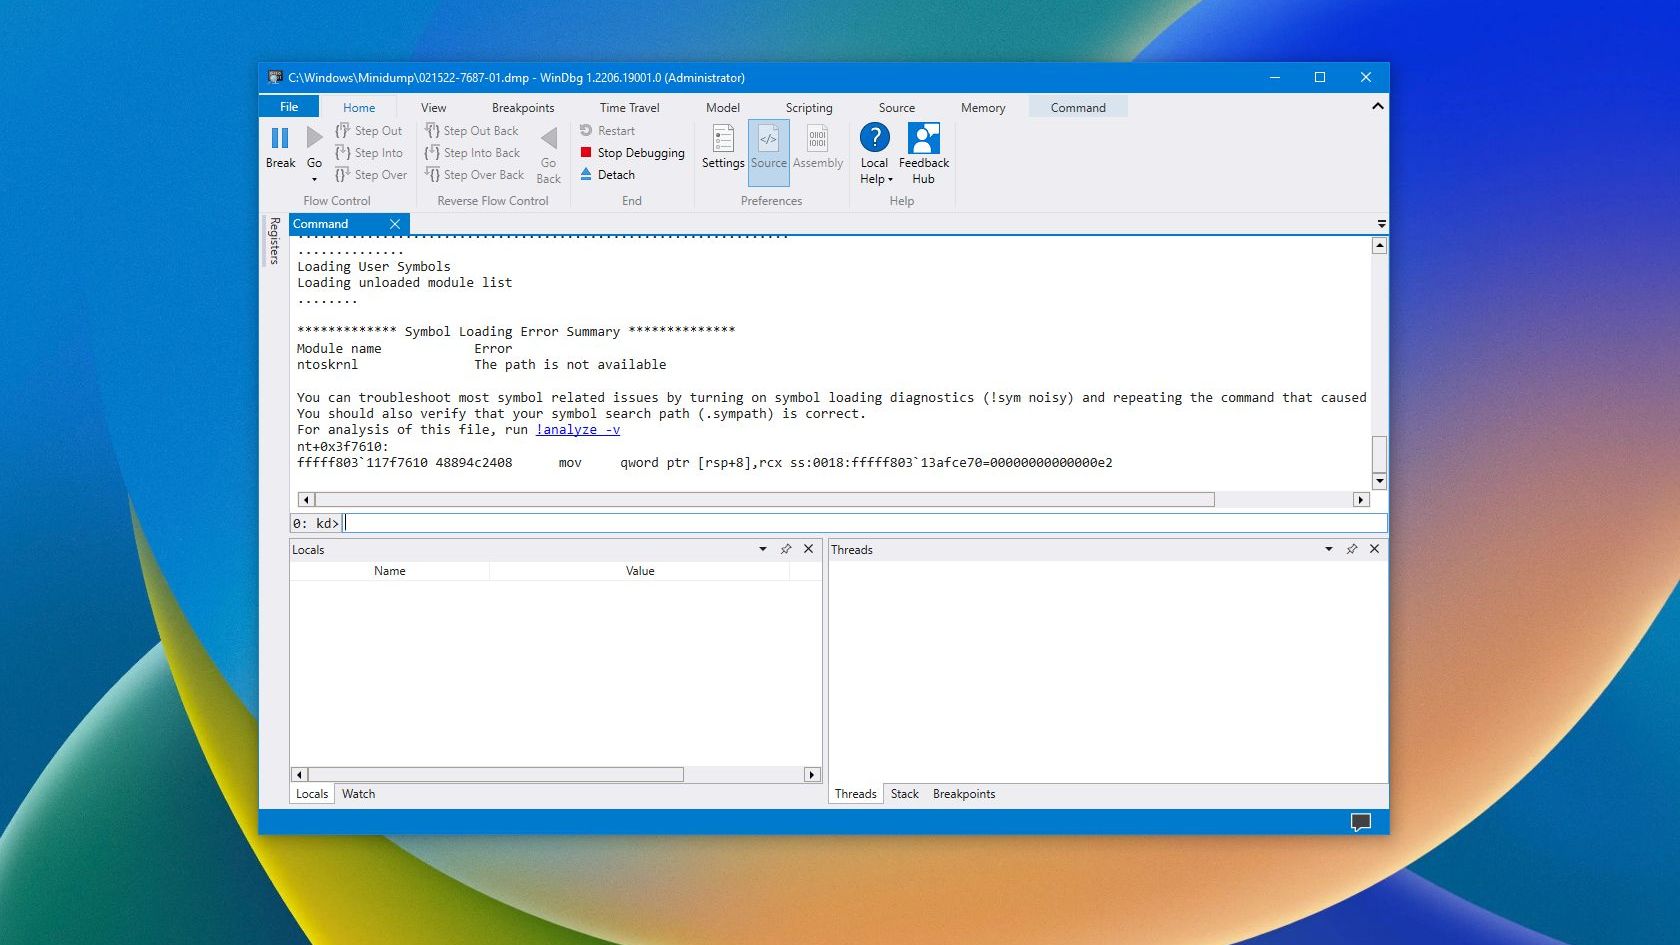Click Step Out Back
The image size is (1680, 945).
click(472, 131)
